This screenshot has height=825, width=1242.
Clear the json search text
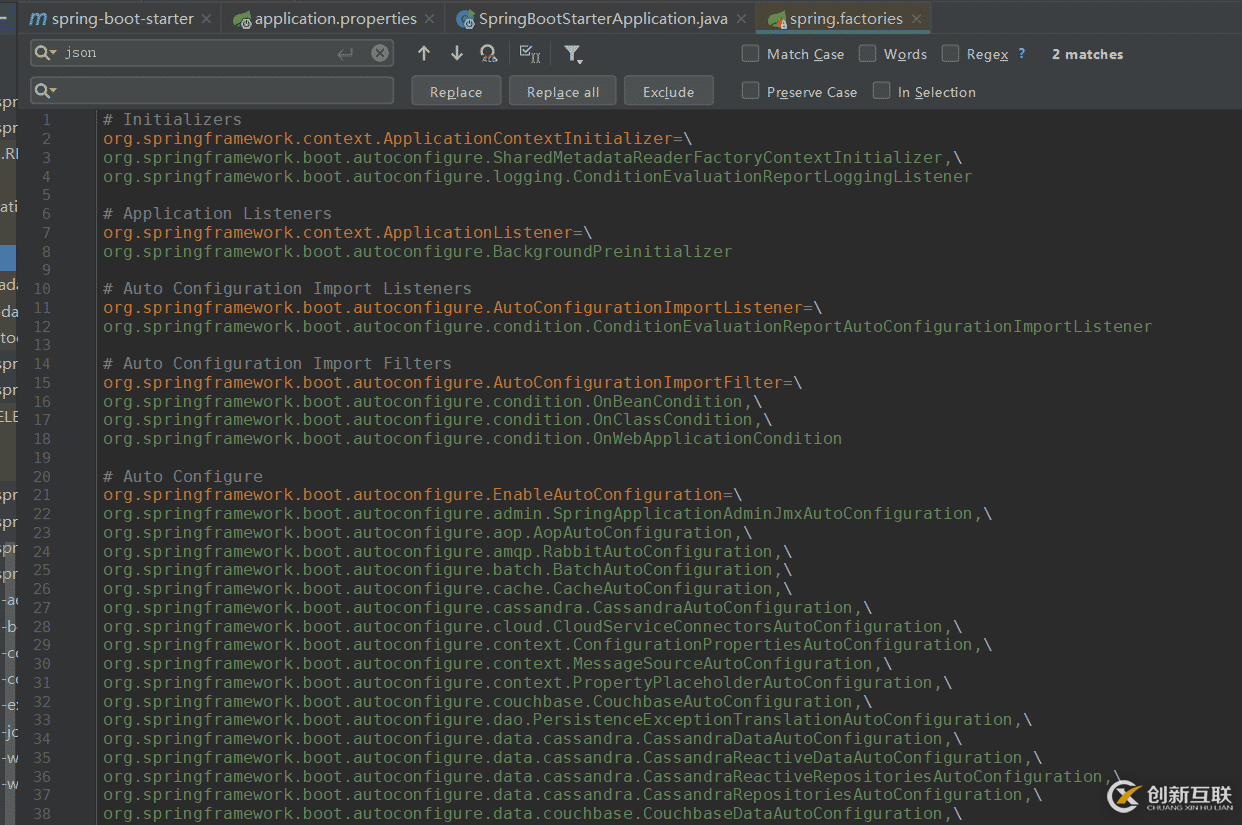(380, 54)
